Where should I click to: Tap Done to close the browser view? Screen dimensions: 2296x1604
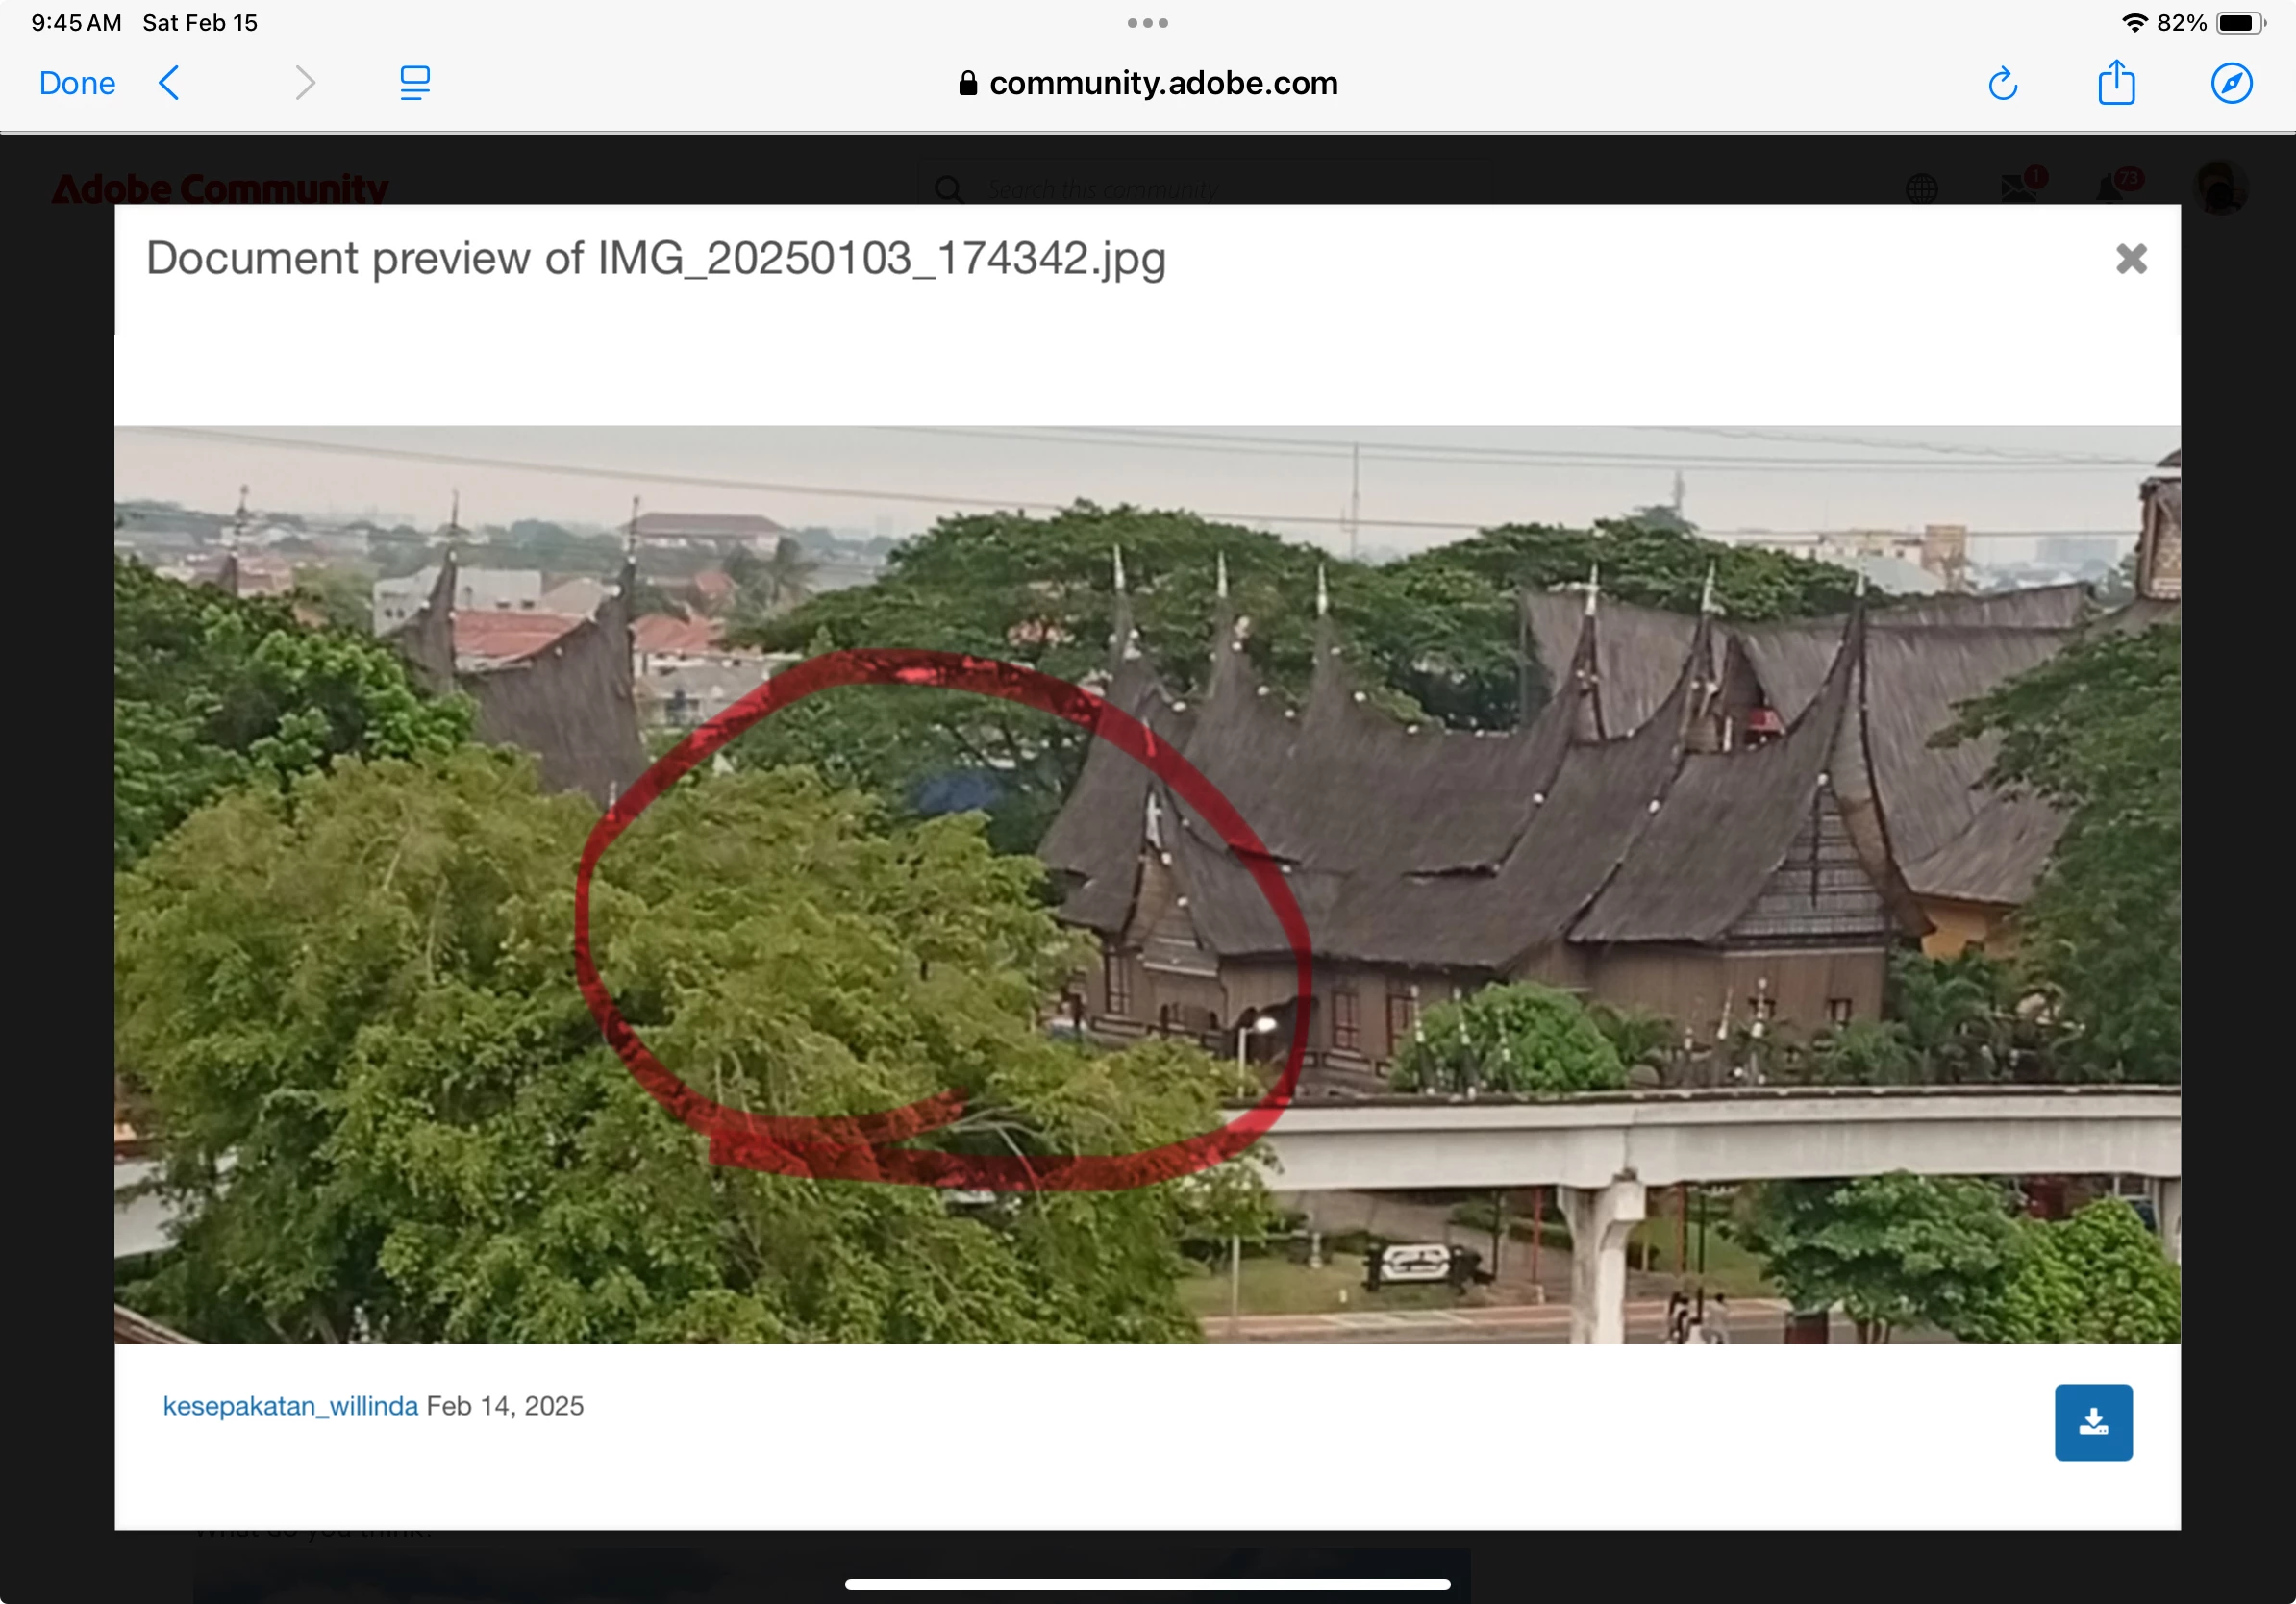pos(77,83)
